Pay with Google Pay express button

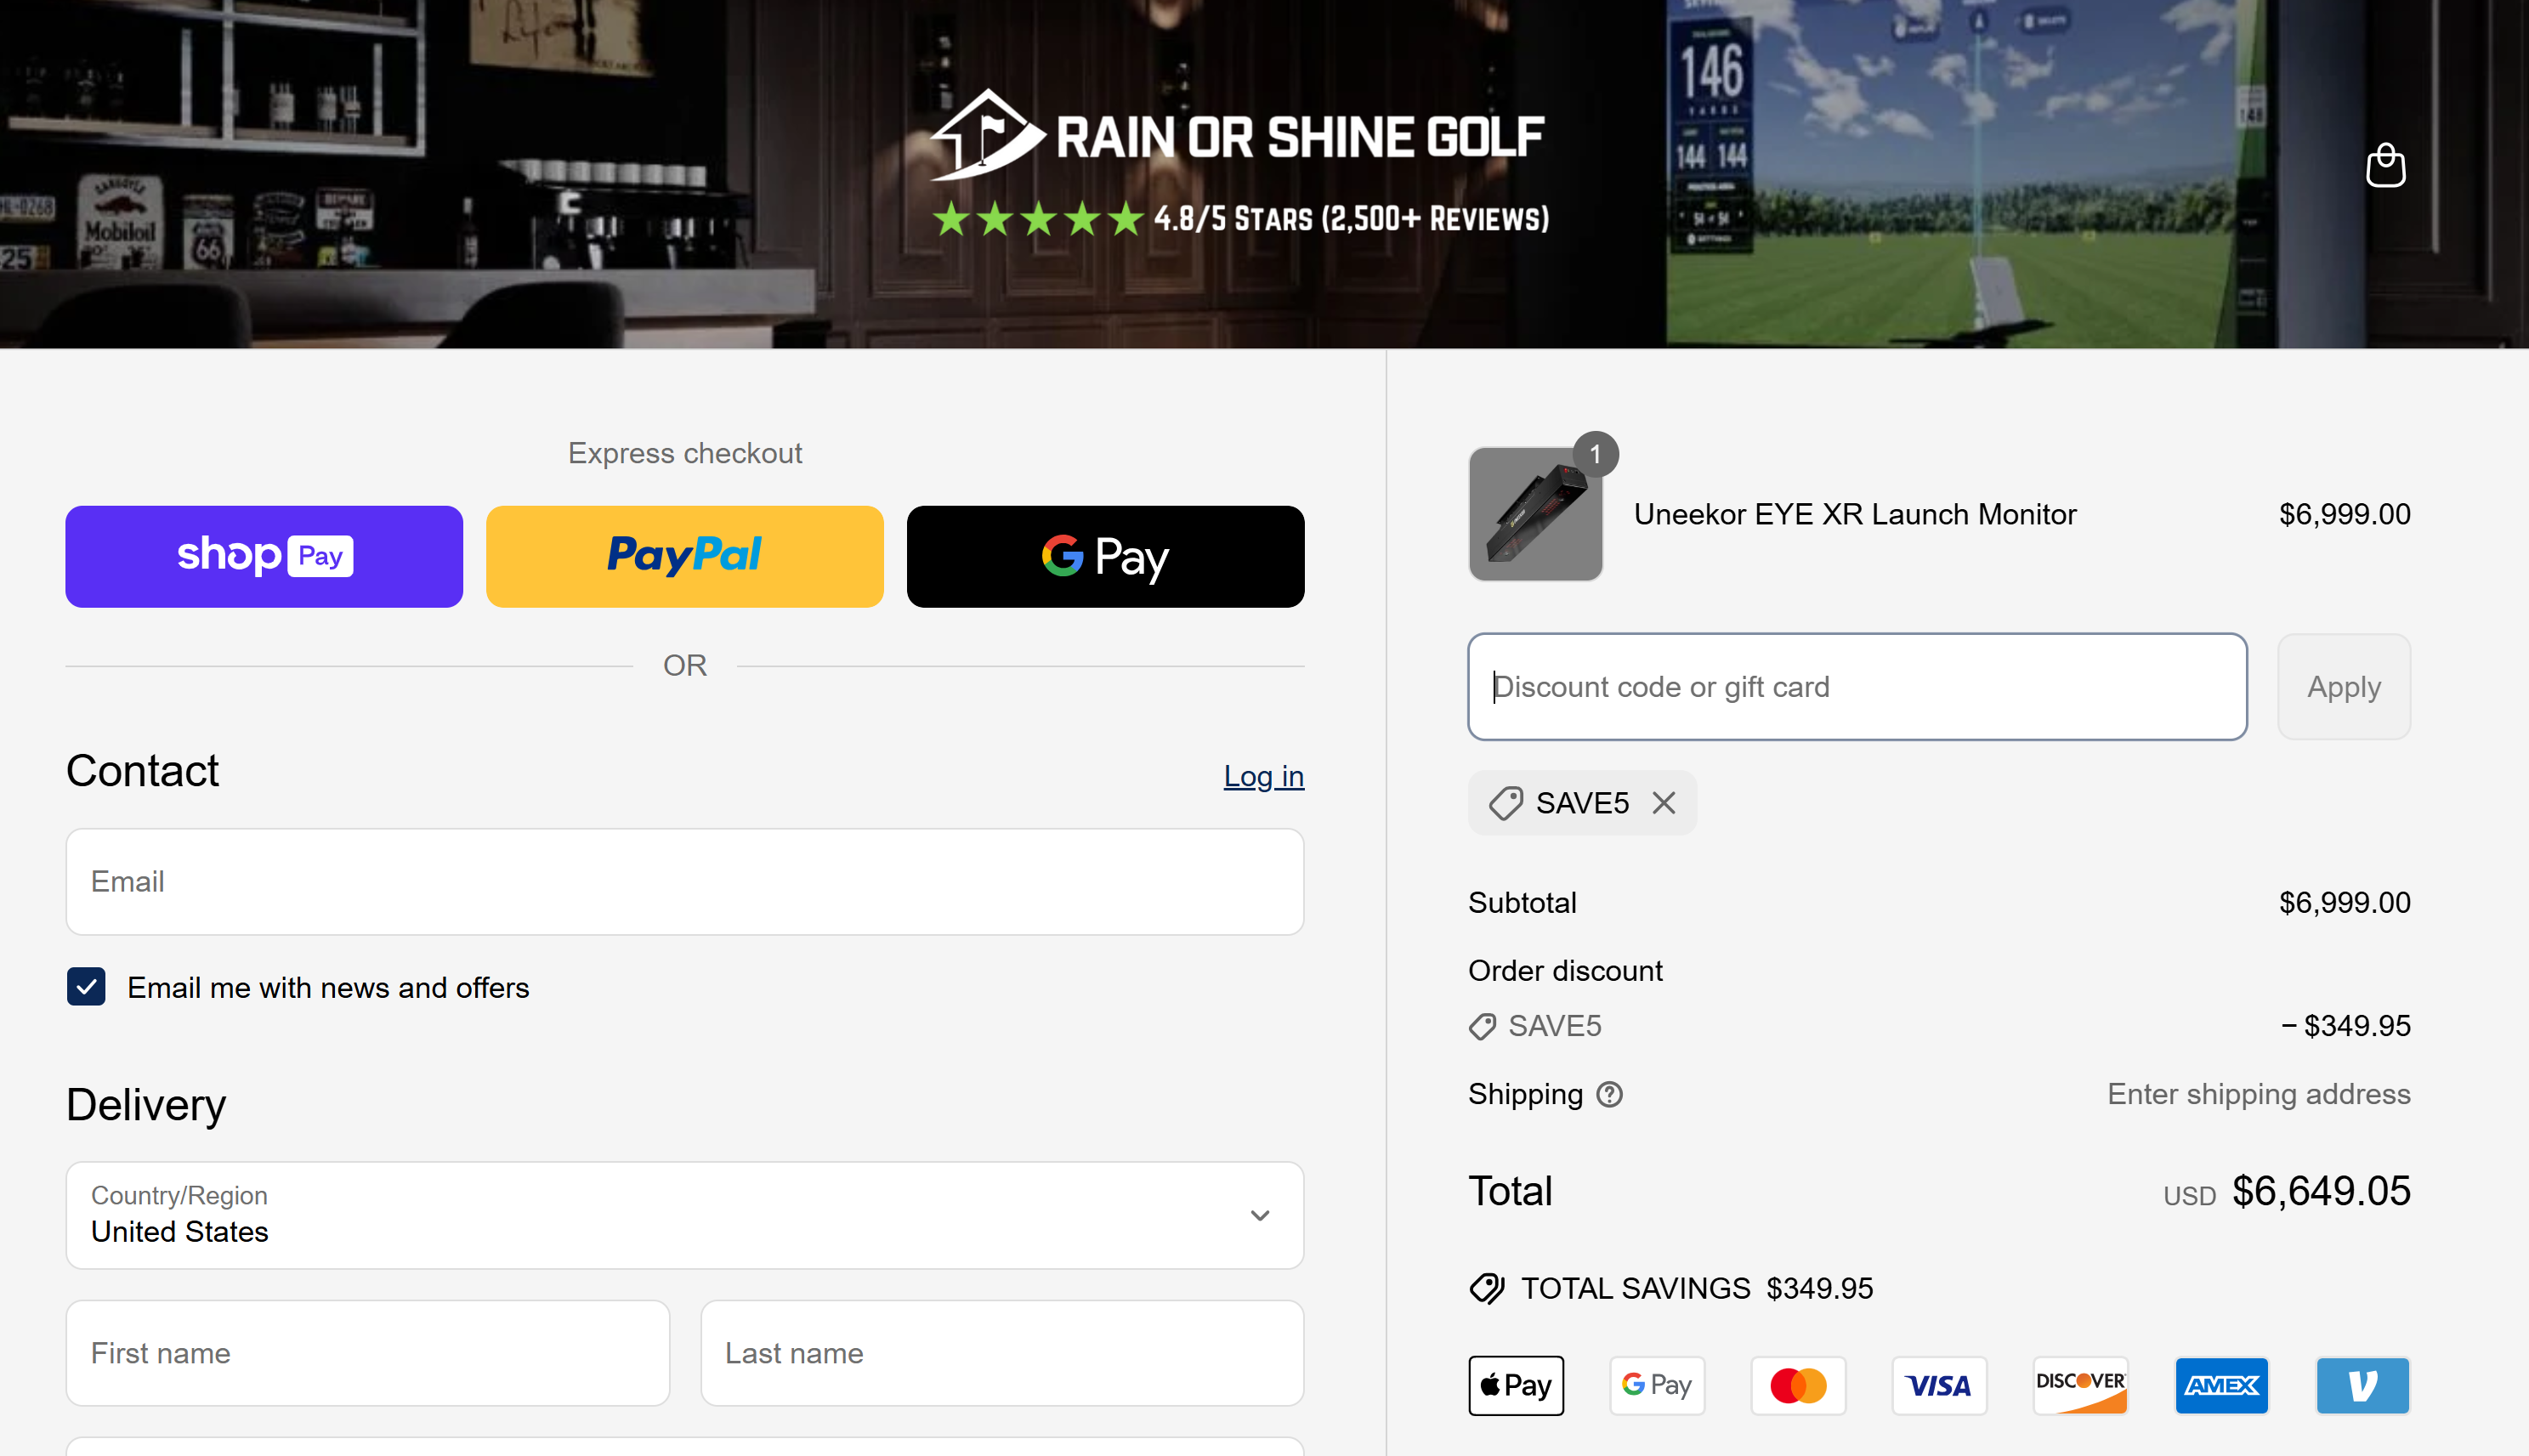coord(1105,556)
